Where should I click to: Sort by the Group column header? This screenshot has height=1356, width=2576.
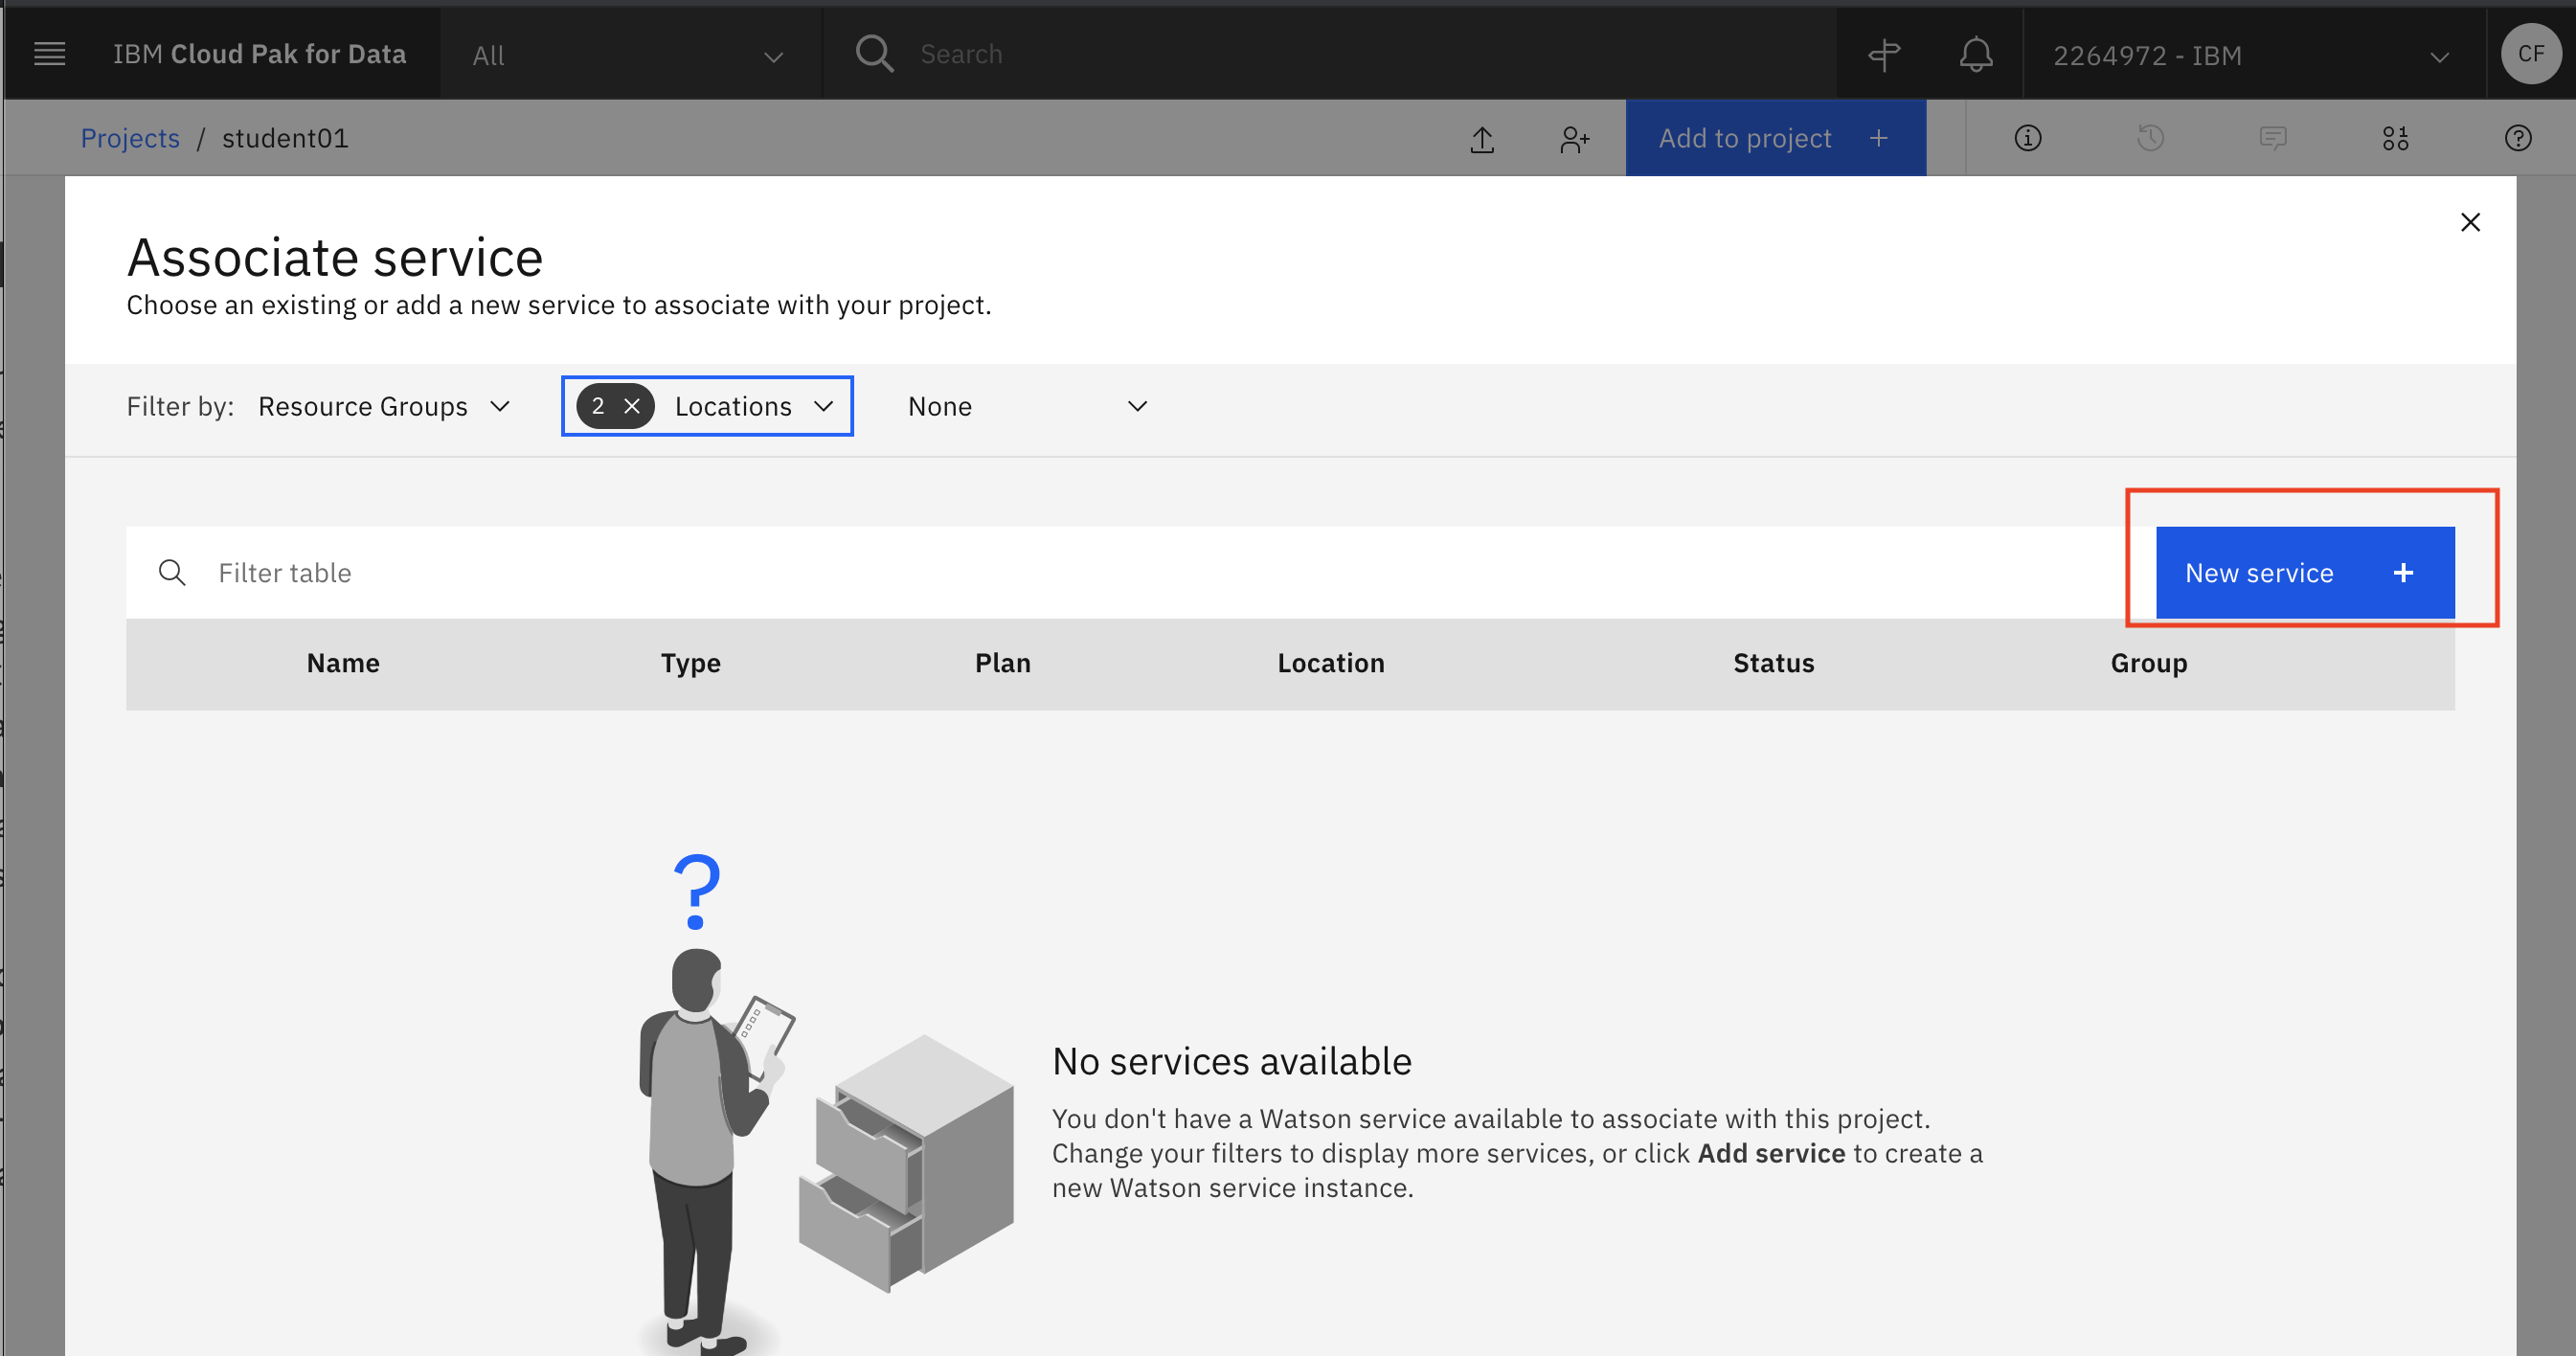[2148, 663]
